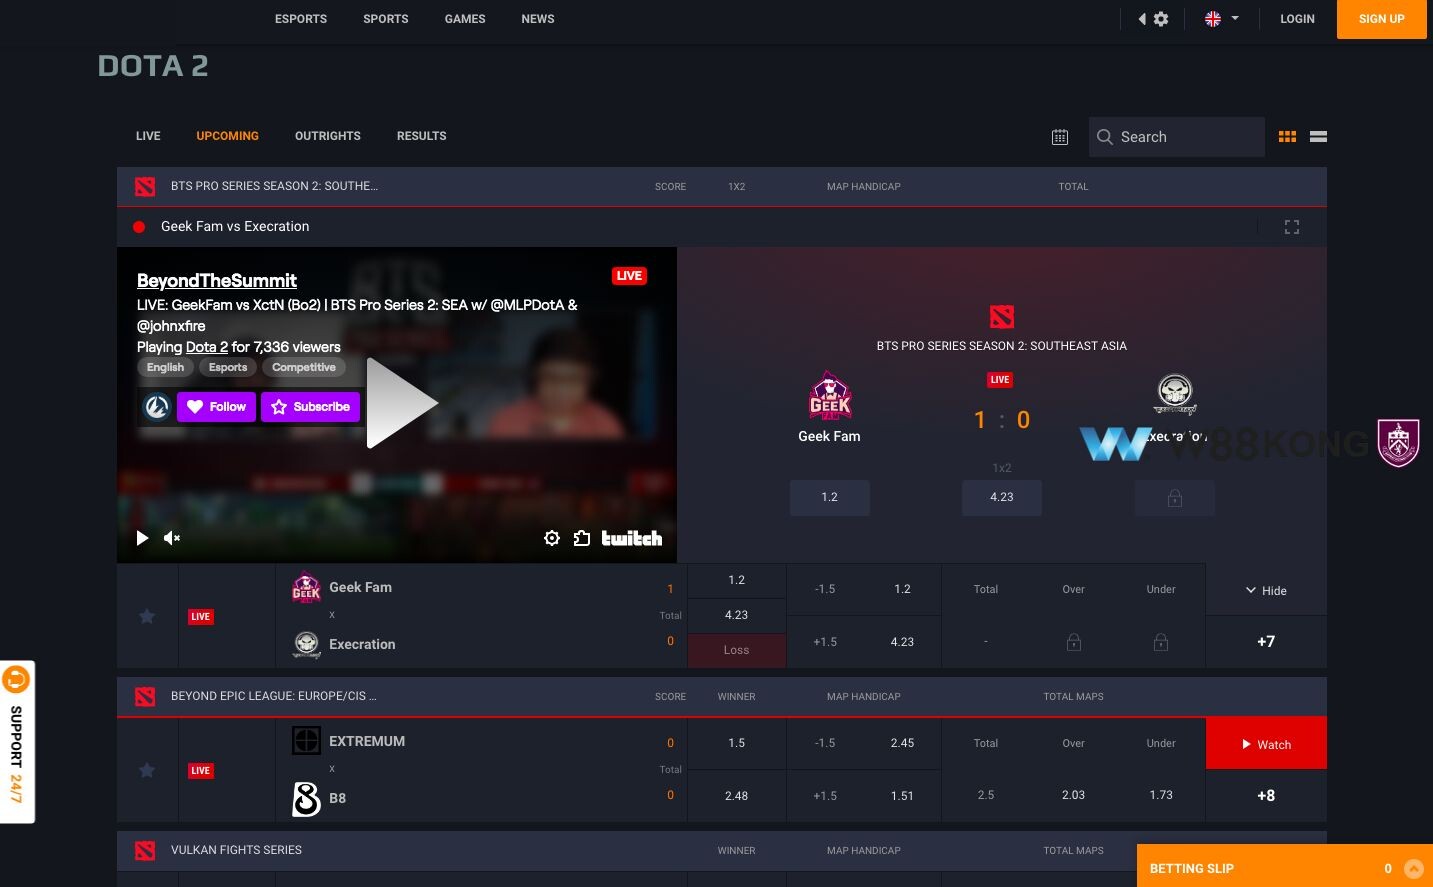Click the locked Over total icon
The height and width of the screenshot is (887, 1433).
pos(1073,642)
